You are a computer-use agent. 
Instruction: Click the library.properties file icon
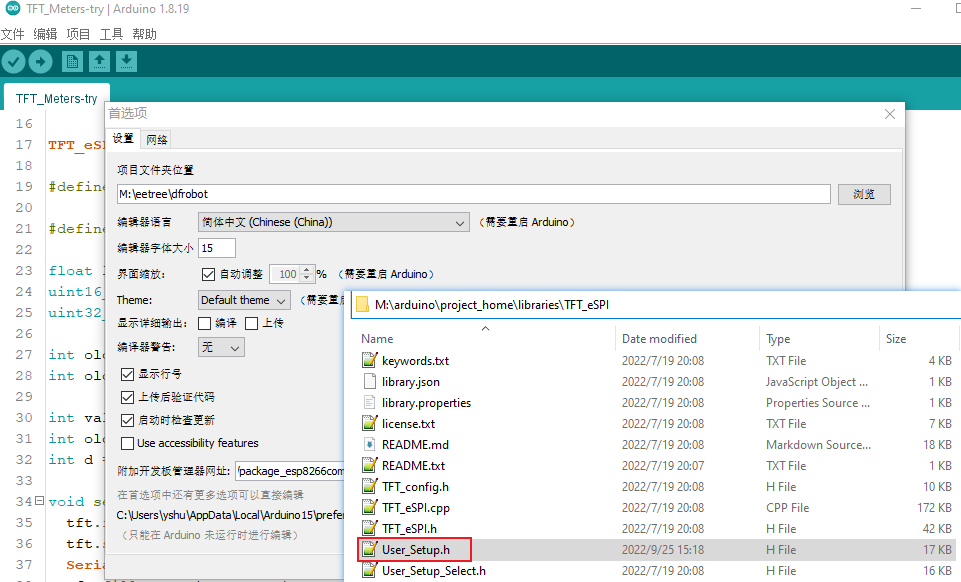click(370, 402)
